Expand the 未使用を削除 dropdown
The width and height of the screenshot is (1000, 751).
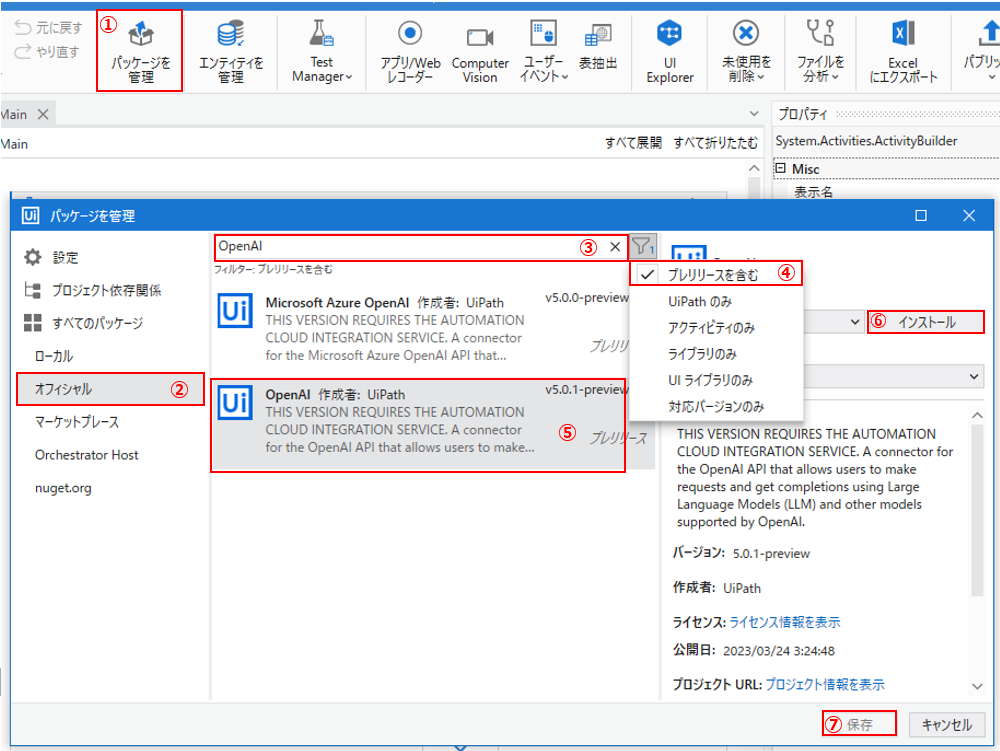coord(746,51)
